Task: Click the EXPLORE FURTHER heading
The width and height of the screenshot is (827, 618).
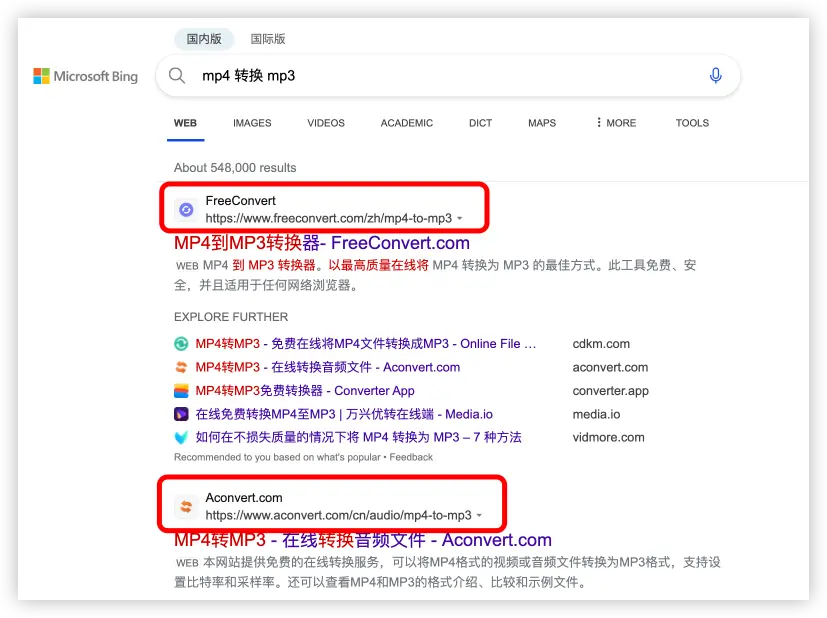Action: pos(231,317)
